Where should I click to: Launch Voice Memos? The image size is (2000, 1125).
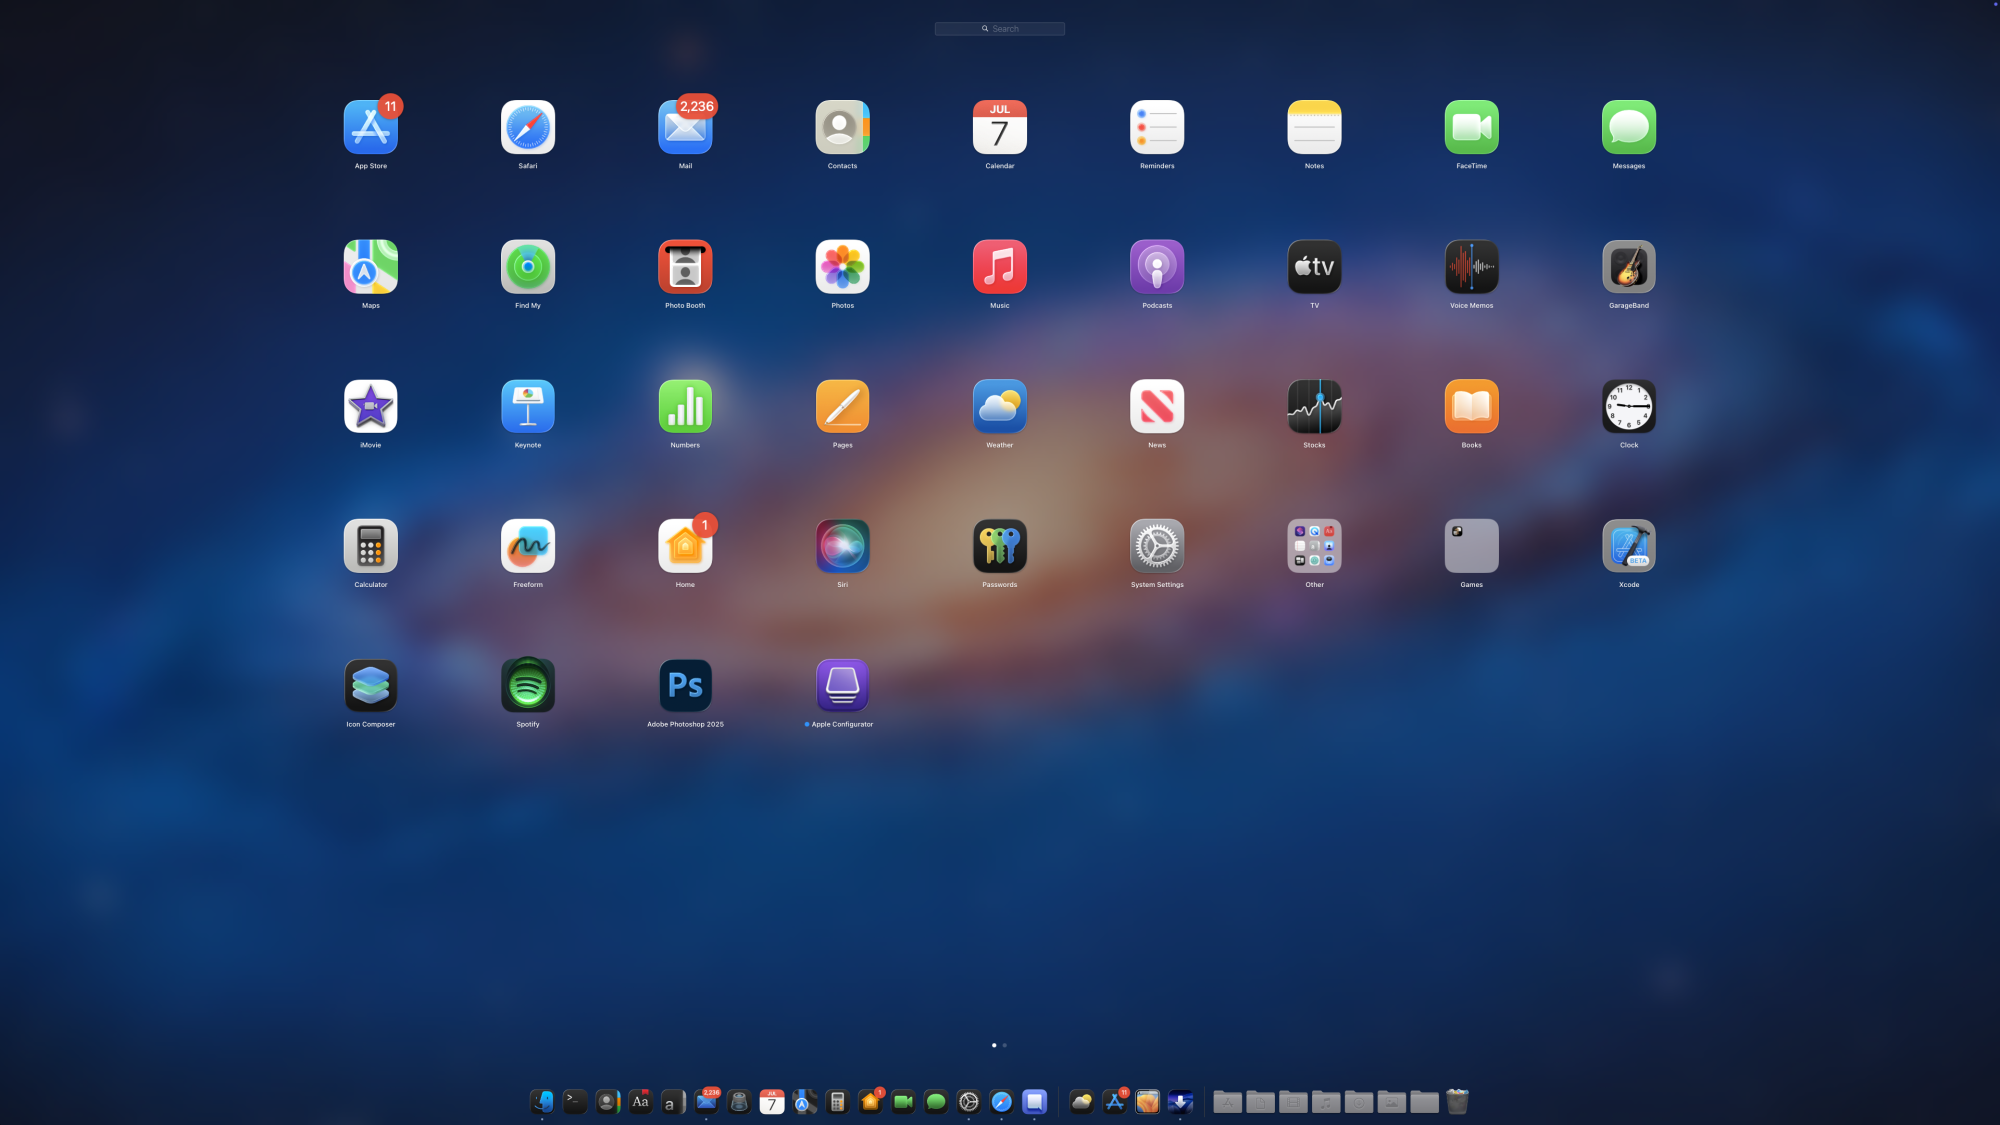1471,267
